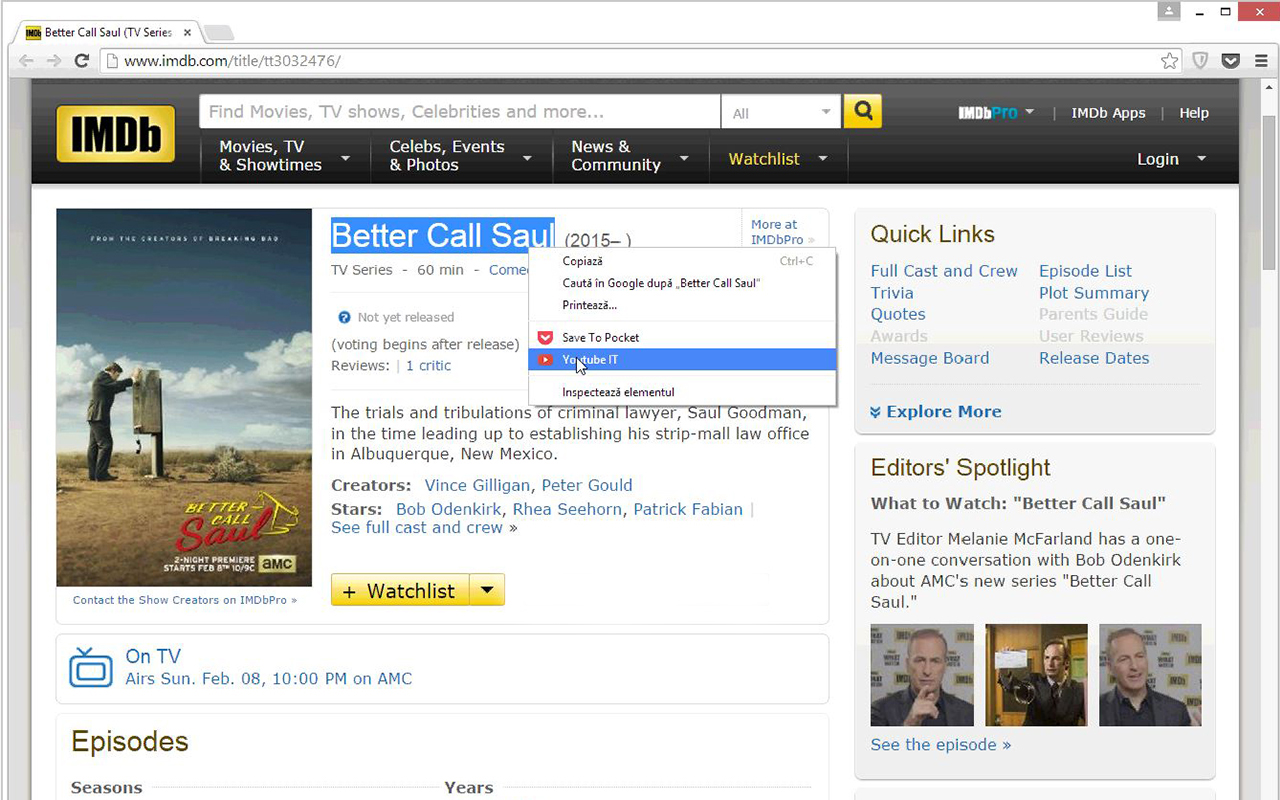Click the yellow search magnifier button
The image size is (1280, 800).
coord(862,111)
